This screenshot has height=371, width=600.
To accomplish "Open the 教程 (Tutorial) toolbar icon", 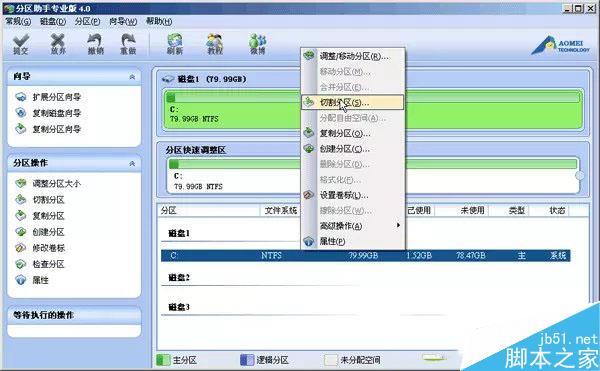I will pos(215,44).
